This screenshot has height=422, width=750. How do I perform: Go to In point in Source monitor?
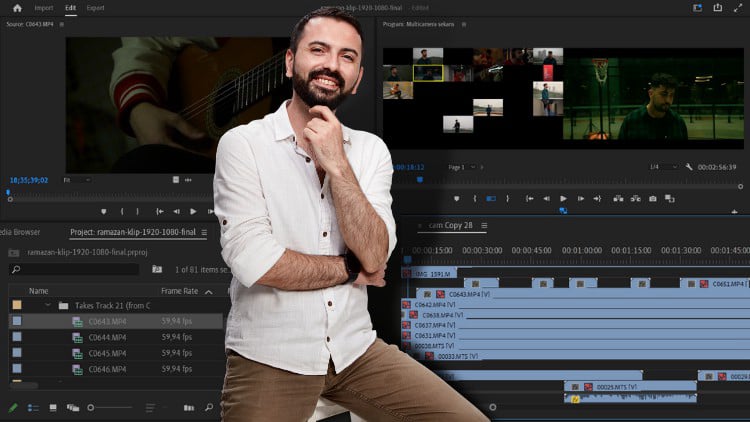pos(159,211)
